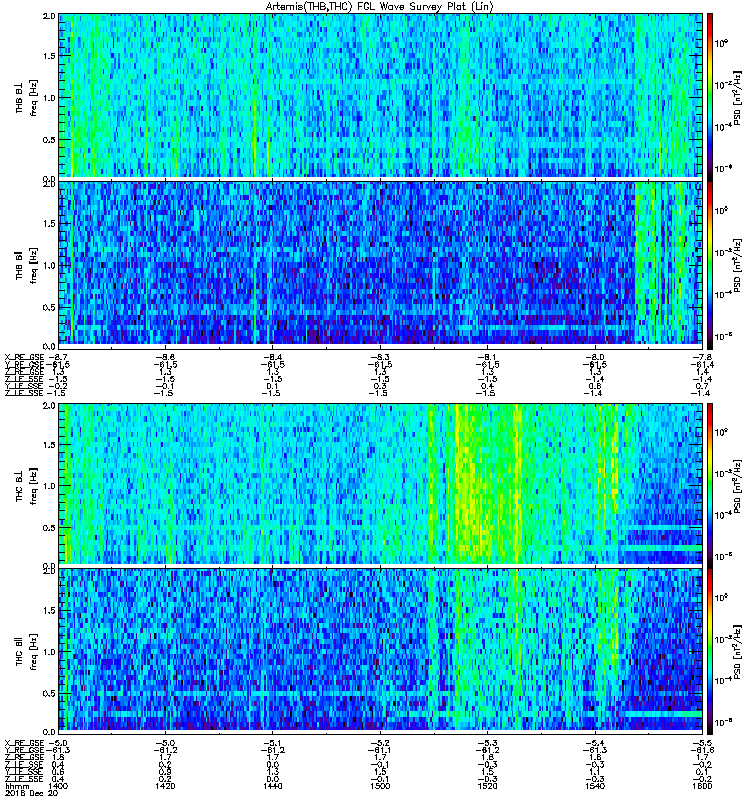Click the '1.5' frequency tick of THC B-perpendicular panel
This screenshot has width=750, height=800.
pyautogui.click(x=49, y=445)
